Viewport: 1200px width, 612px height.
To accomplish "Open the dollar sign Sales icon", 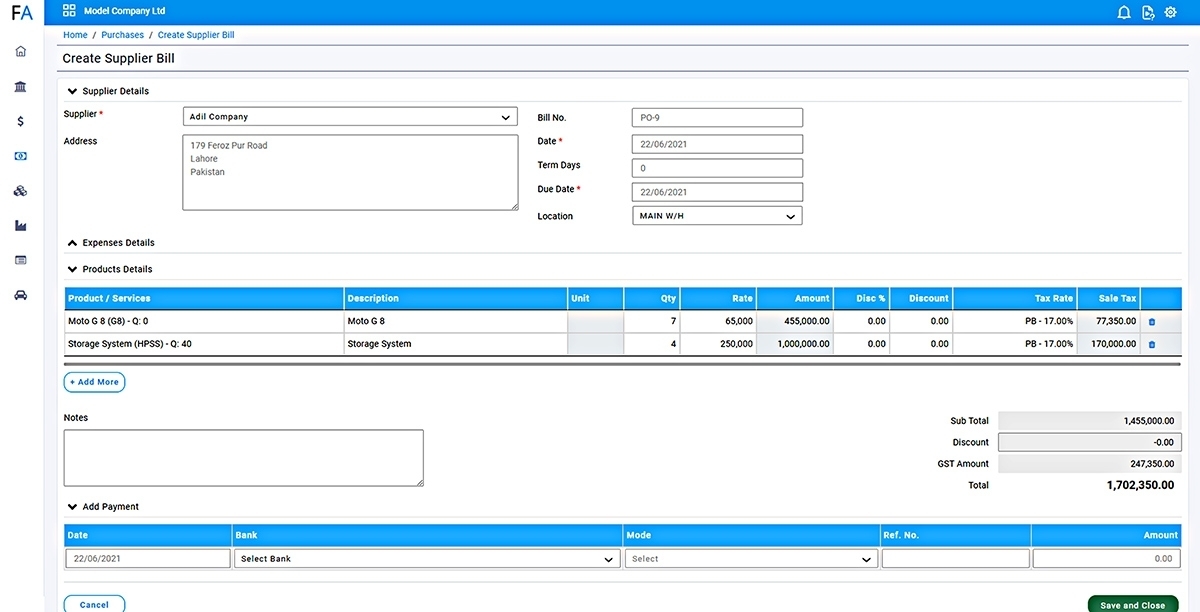I will click(21, 121).
